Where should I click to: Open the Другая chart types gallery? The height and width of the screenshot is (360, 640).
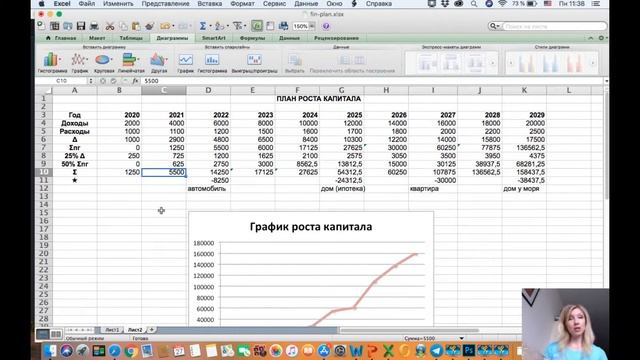coord(159,62)
